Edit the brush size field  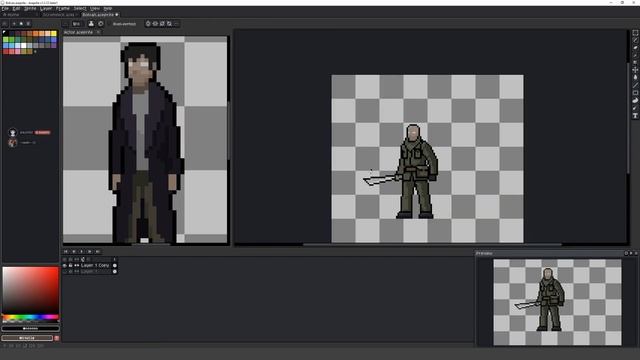76,24
